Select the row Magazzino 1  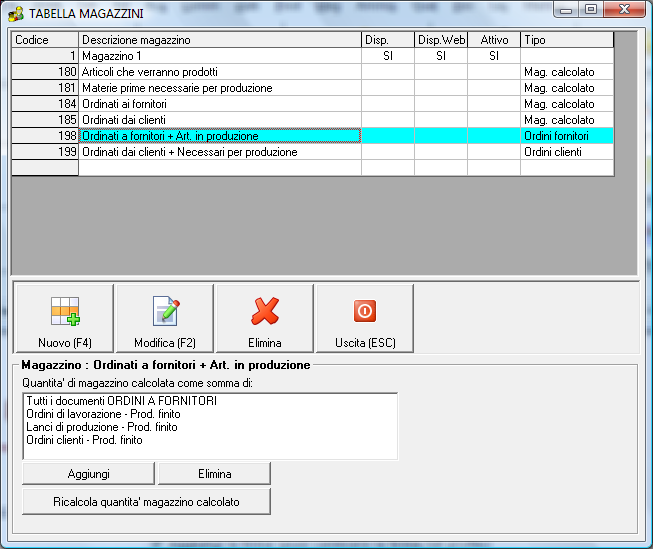click(x=313, y=56)
